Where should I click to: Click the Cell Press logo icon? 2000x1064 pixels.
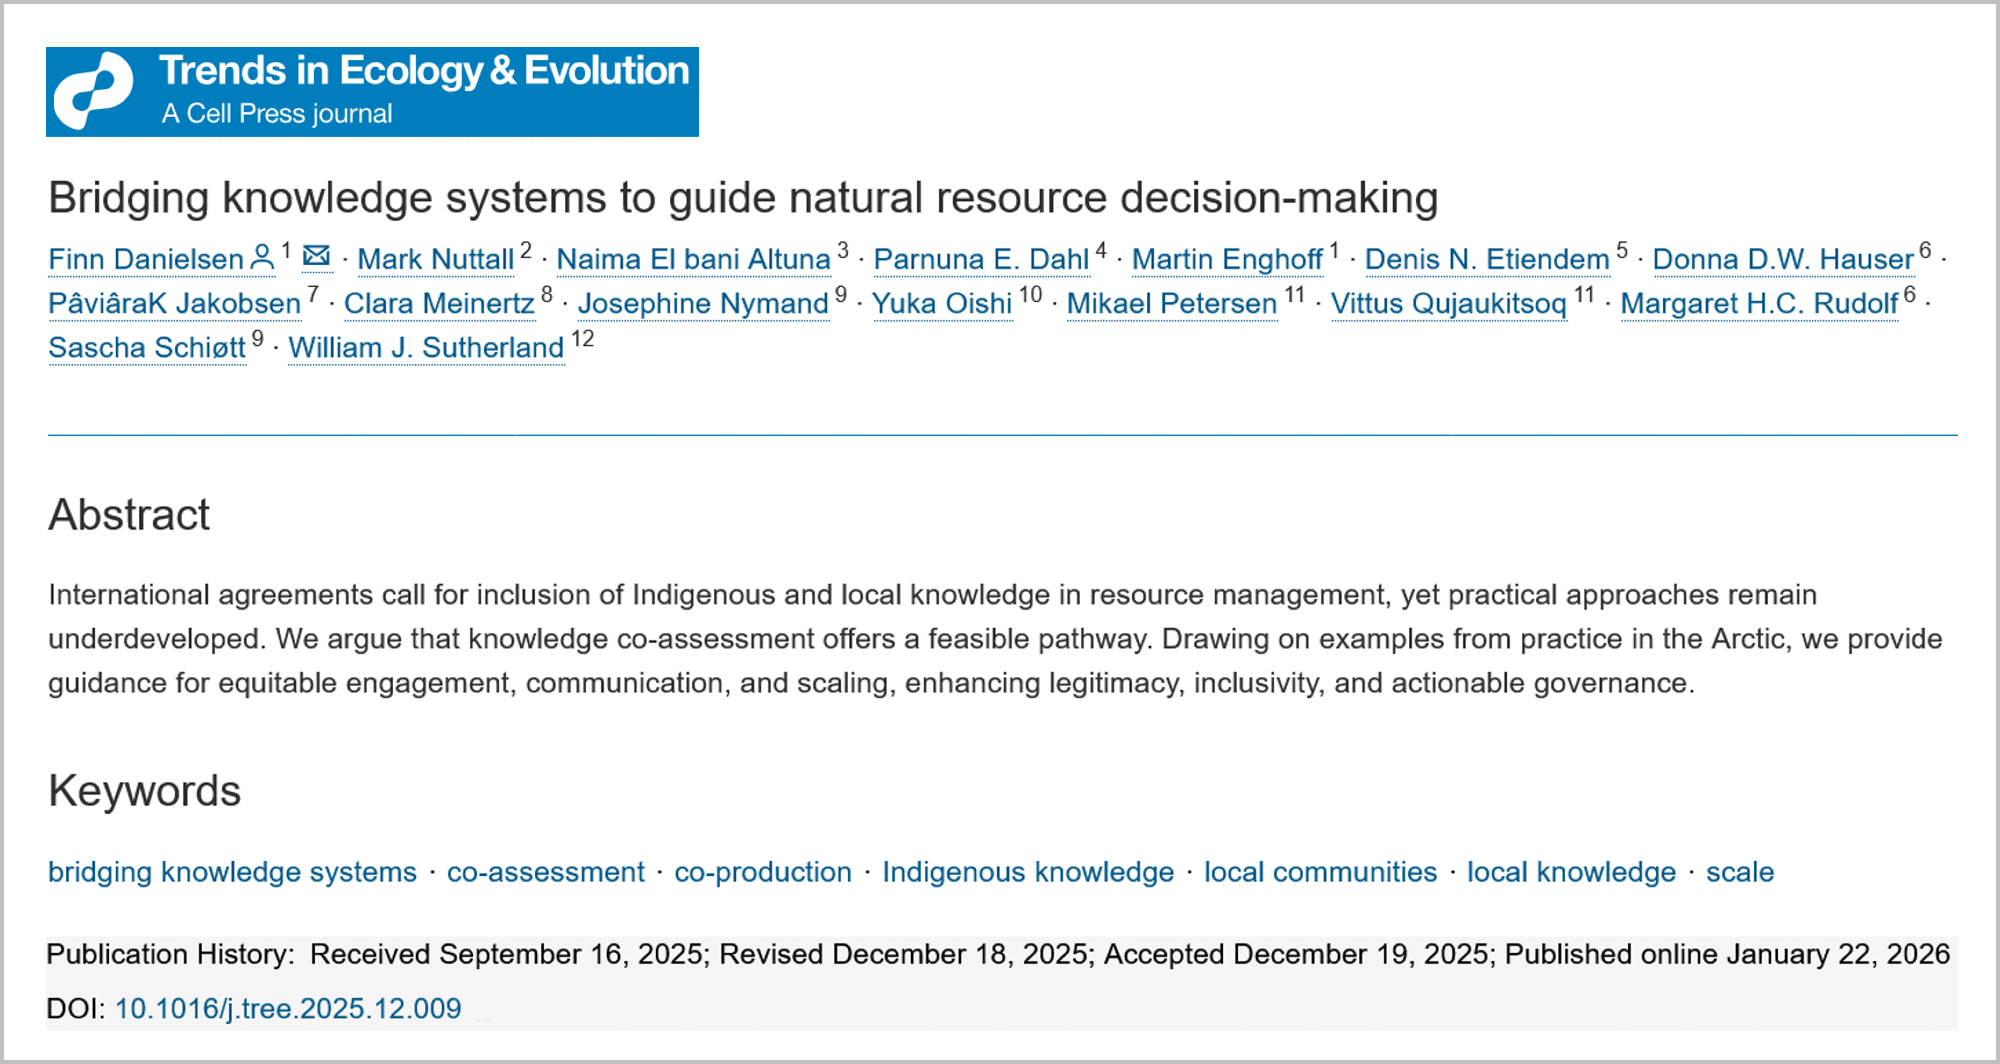pos(93,91)
